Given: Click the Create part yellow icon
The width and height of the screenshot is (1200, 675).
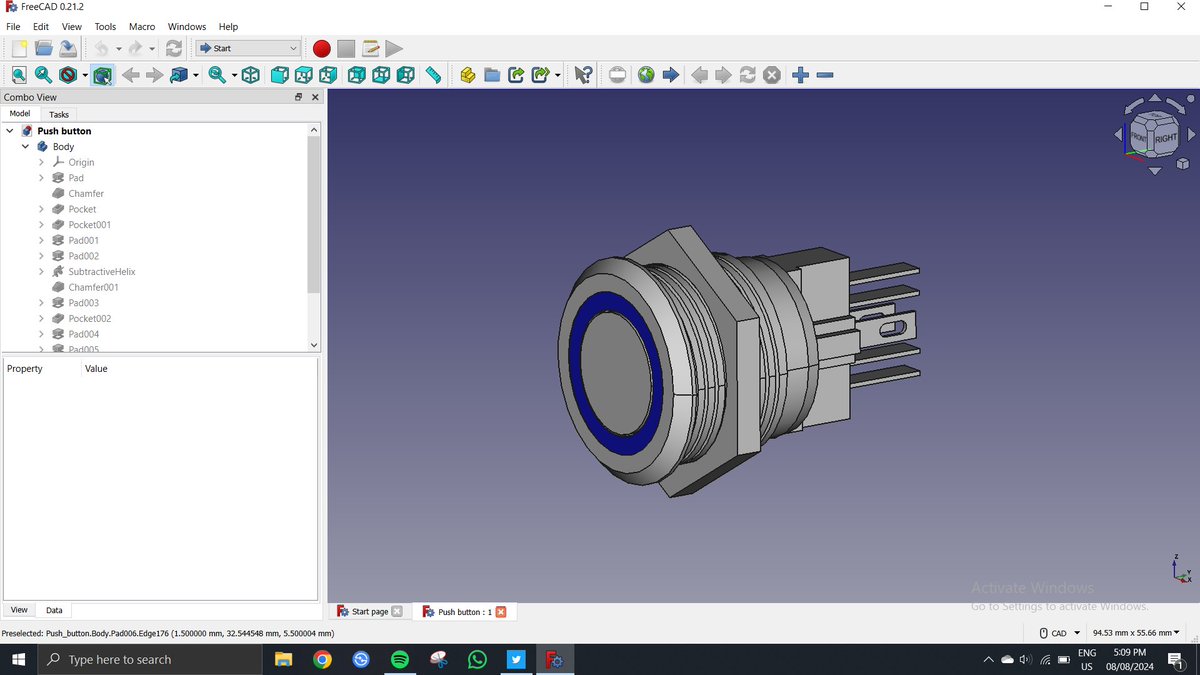Looking at the screenshot, I should (x=467, y=75).
